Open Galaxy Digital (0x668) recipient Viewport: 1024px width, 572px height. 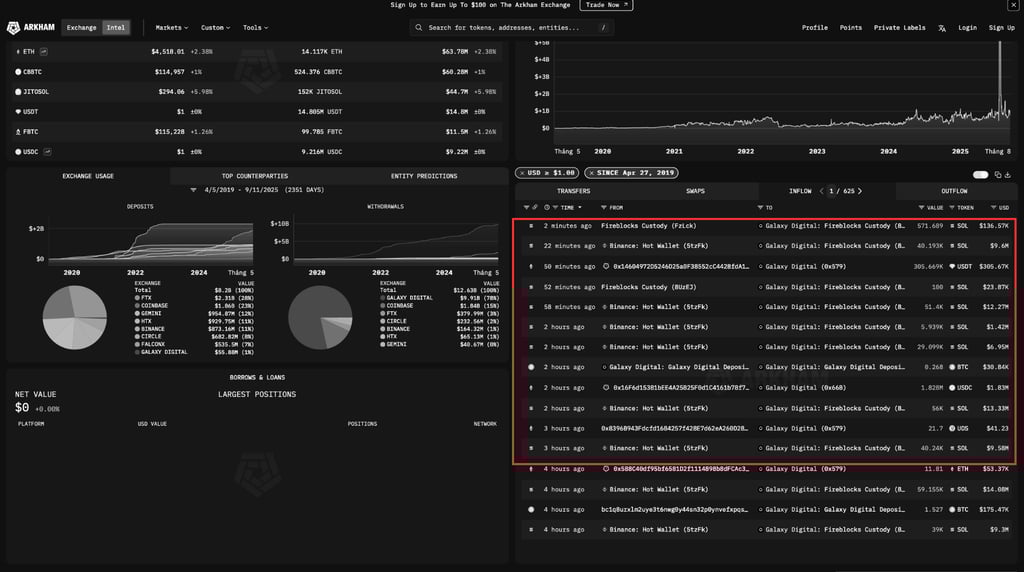coord(805,388)
